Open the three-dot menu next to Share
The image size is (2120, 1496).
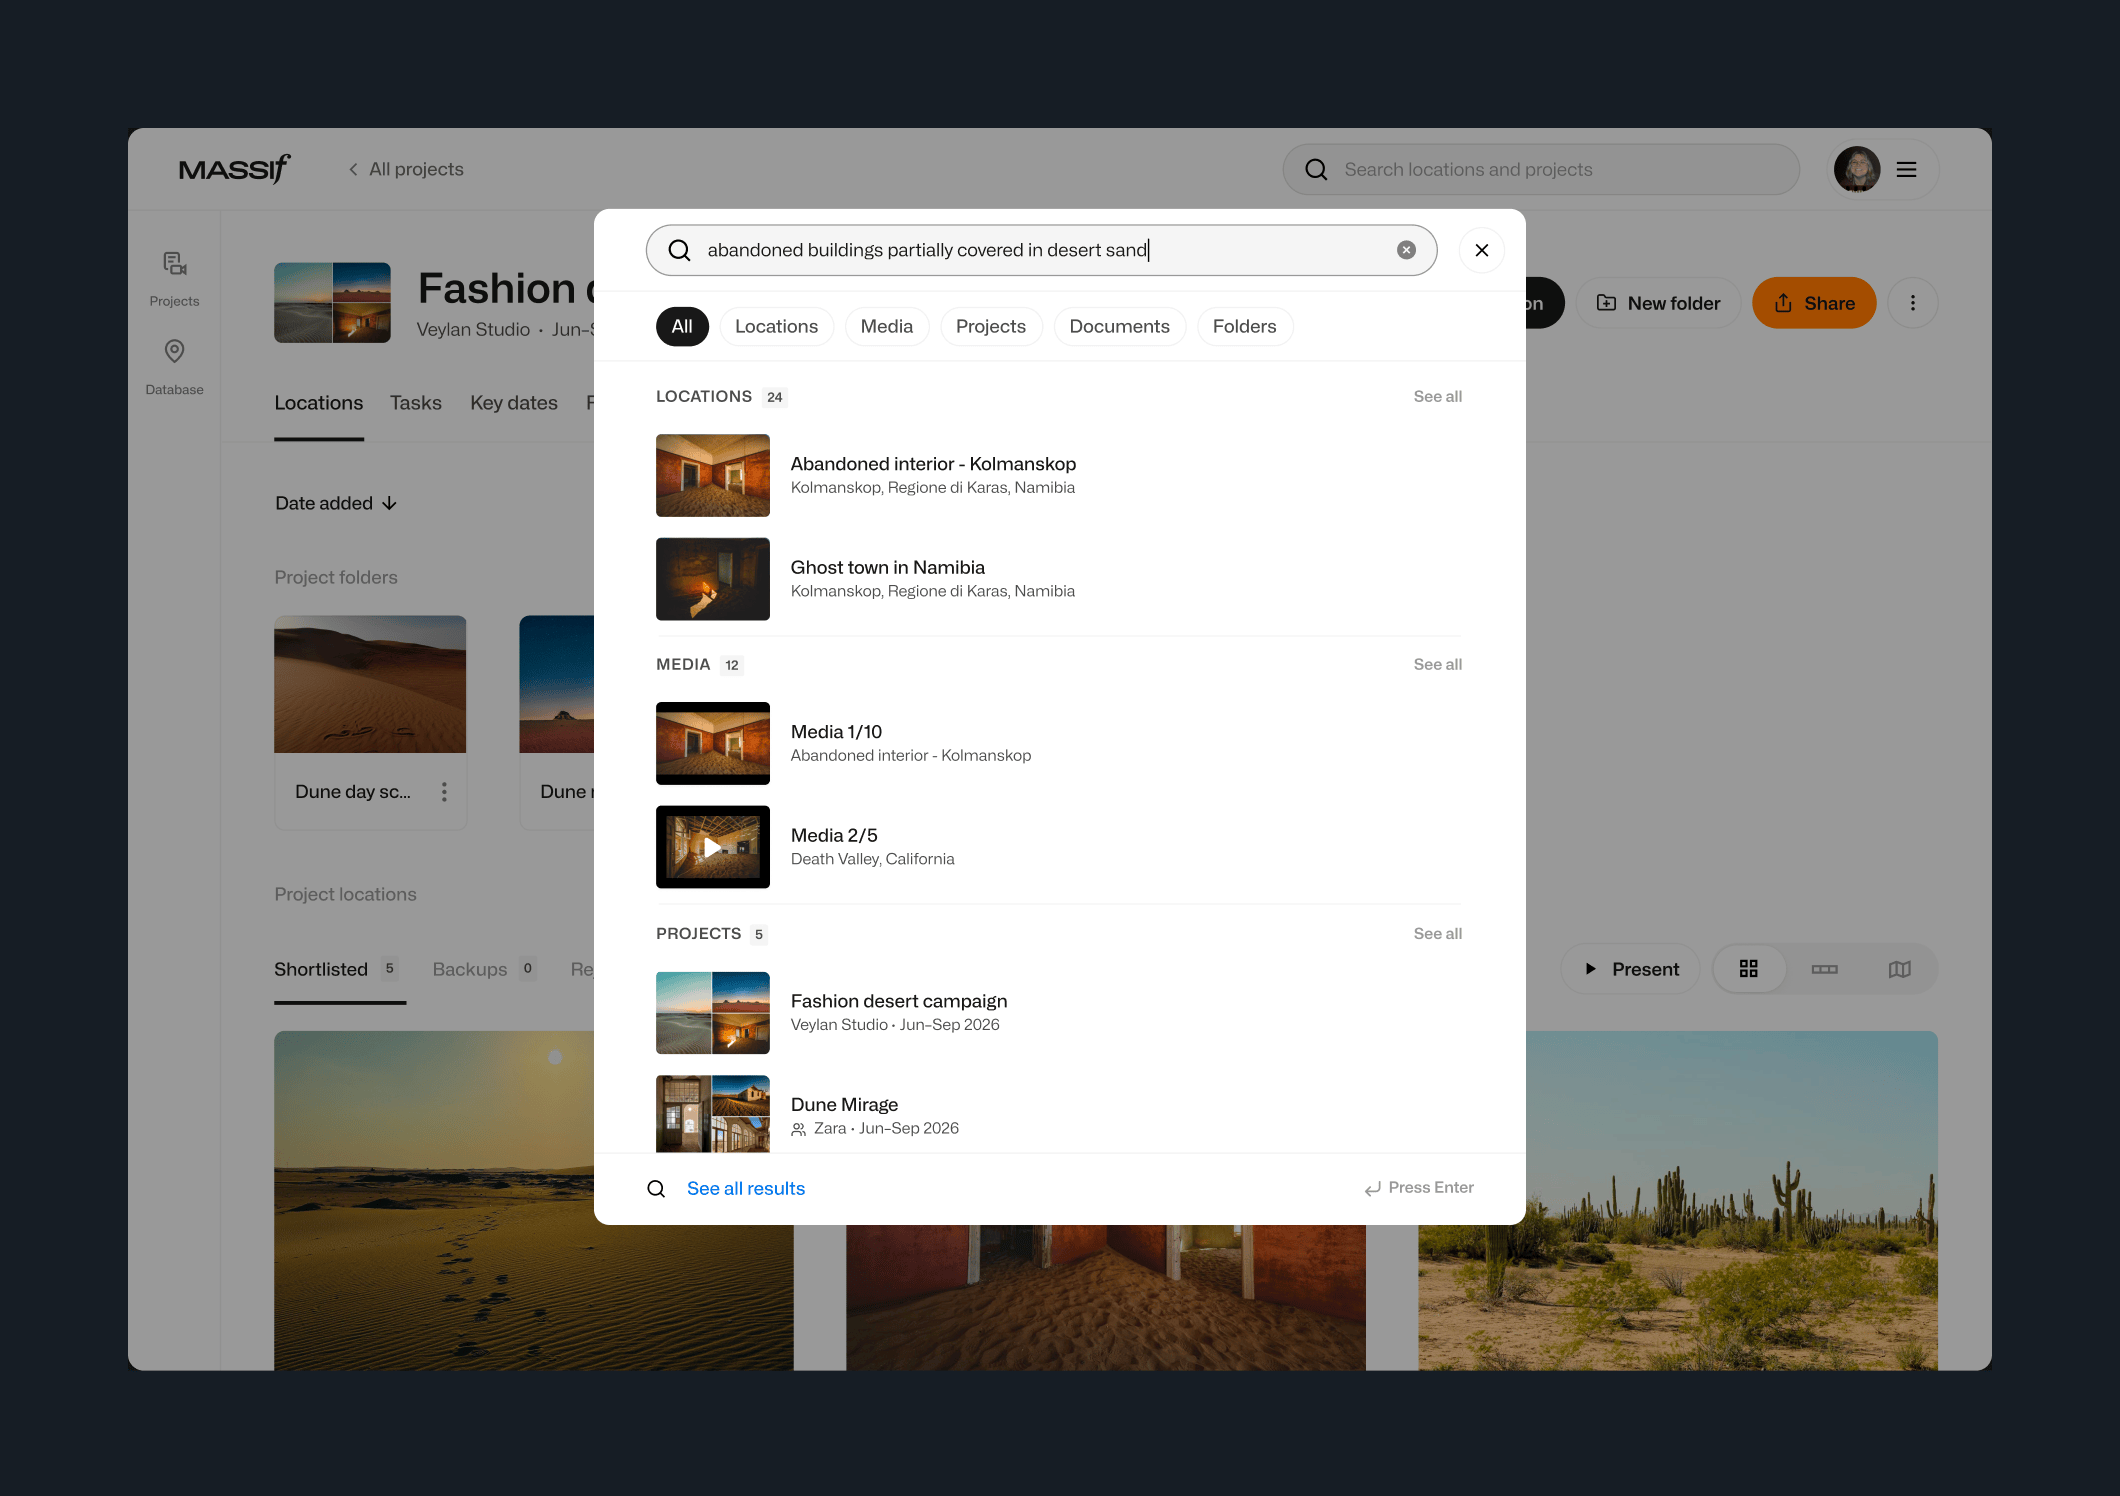(1912, 303)
